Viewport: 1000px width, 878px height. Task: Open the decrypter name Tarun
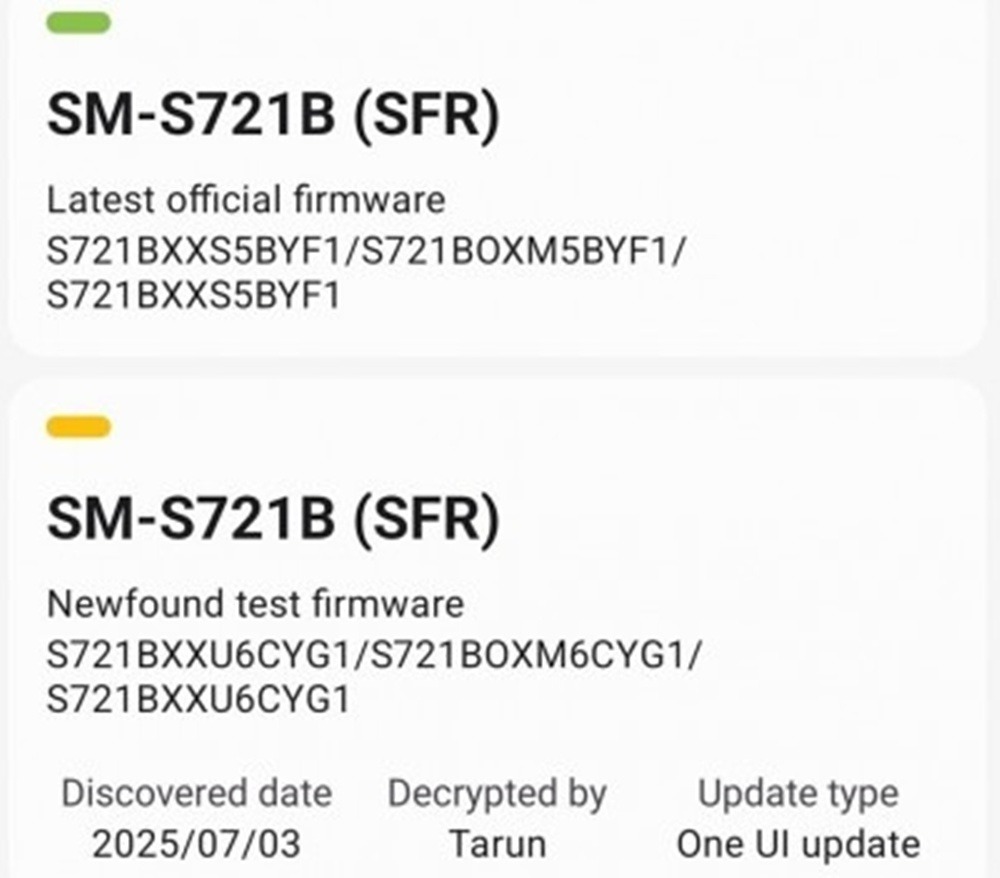497,844
